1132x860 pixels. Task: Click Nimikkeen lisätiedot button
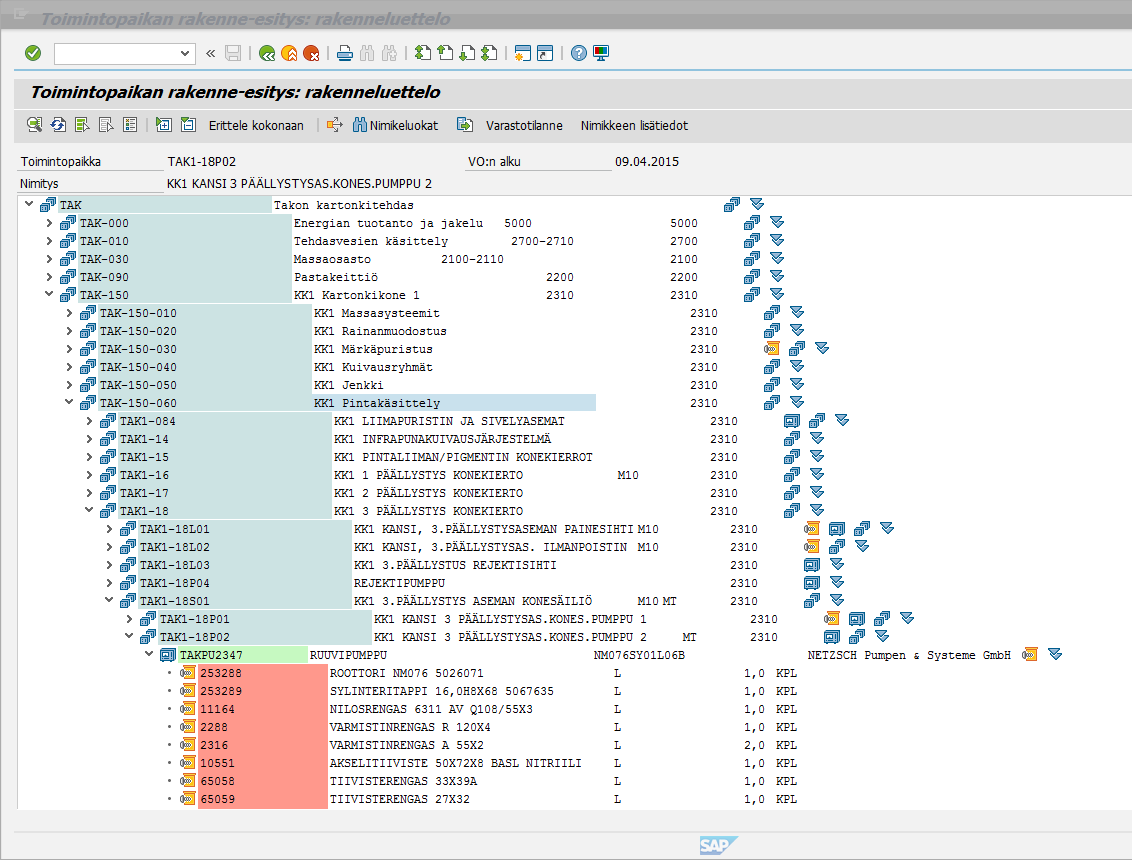634,126
